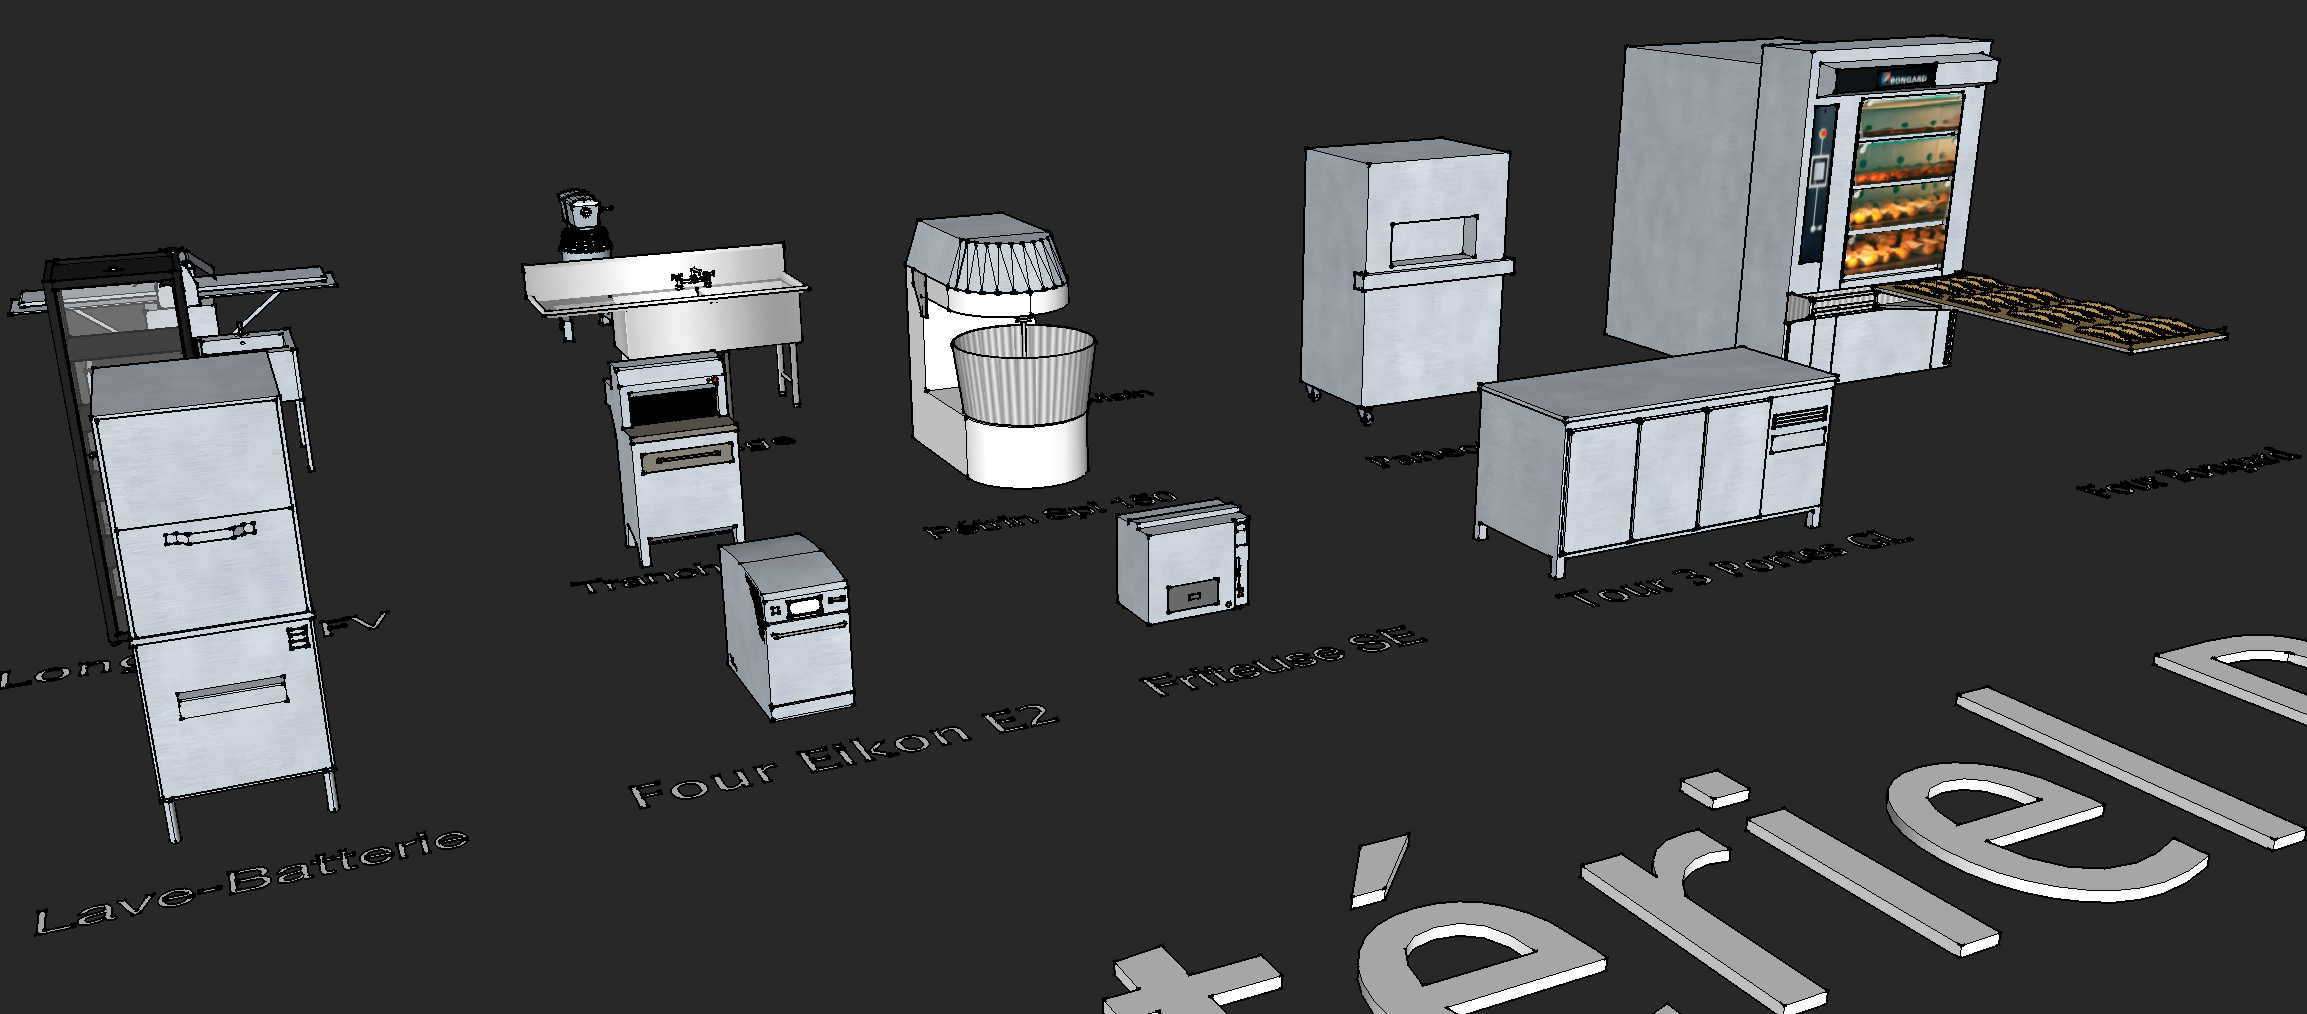Image resolution: width=2307 pixels, height=1014 pixels.
Task: Click the Bongard logo on the oven
Action: pos(1906,78)
